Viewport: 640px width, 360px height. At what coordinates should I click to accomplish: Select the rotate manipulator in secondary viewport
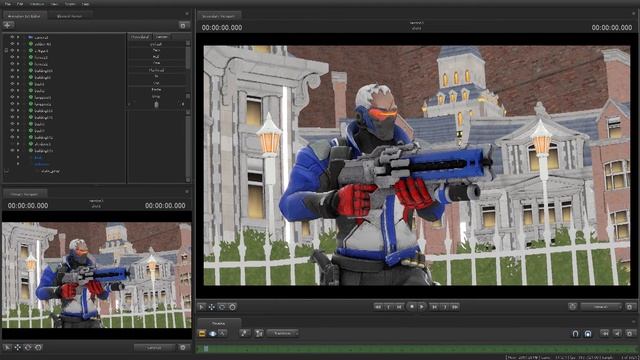pos(222,307)
